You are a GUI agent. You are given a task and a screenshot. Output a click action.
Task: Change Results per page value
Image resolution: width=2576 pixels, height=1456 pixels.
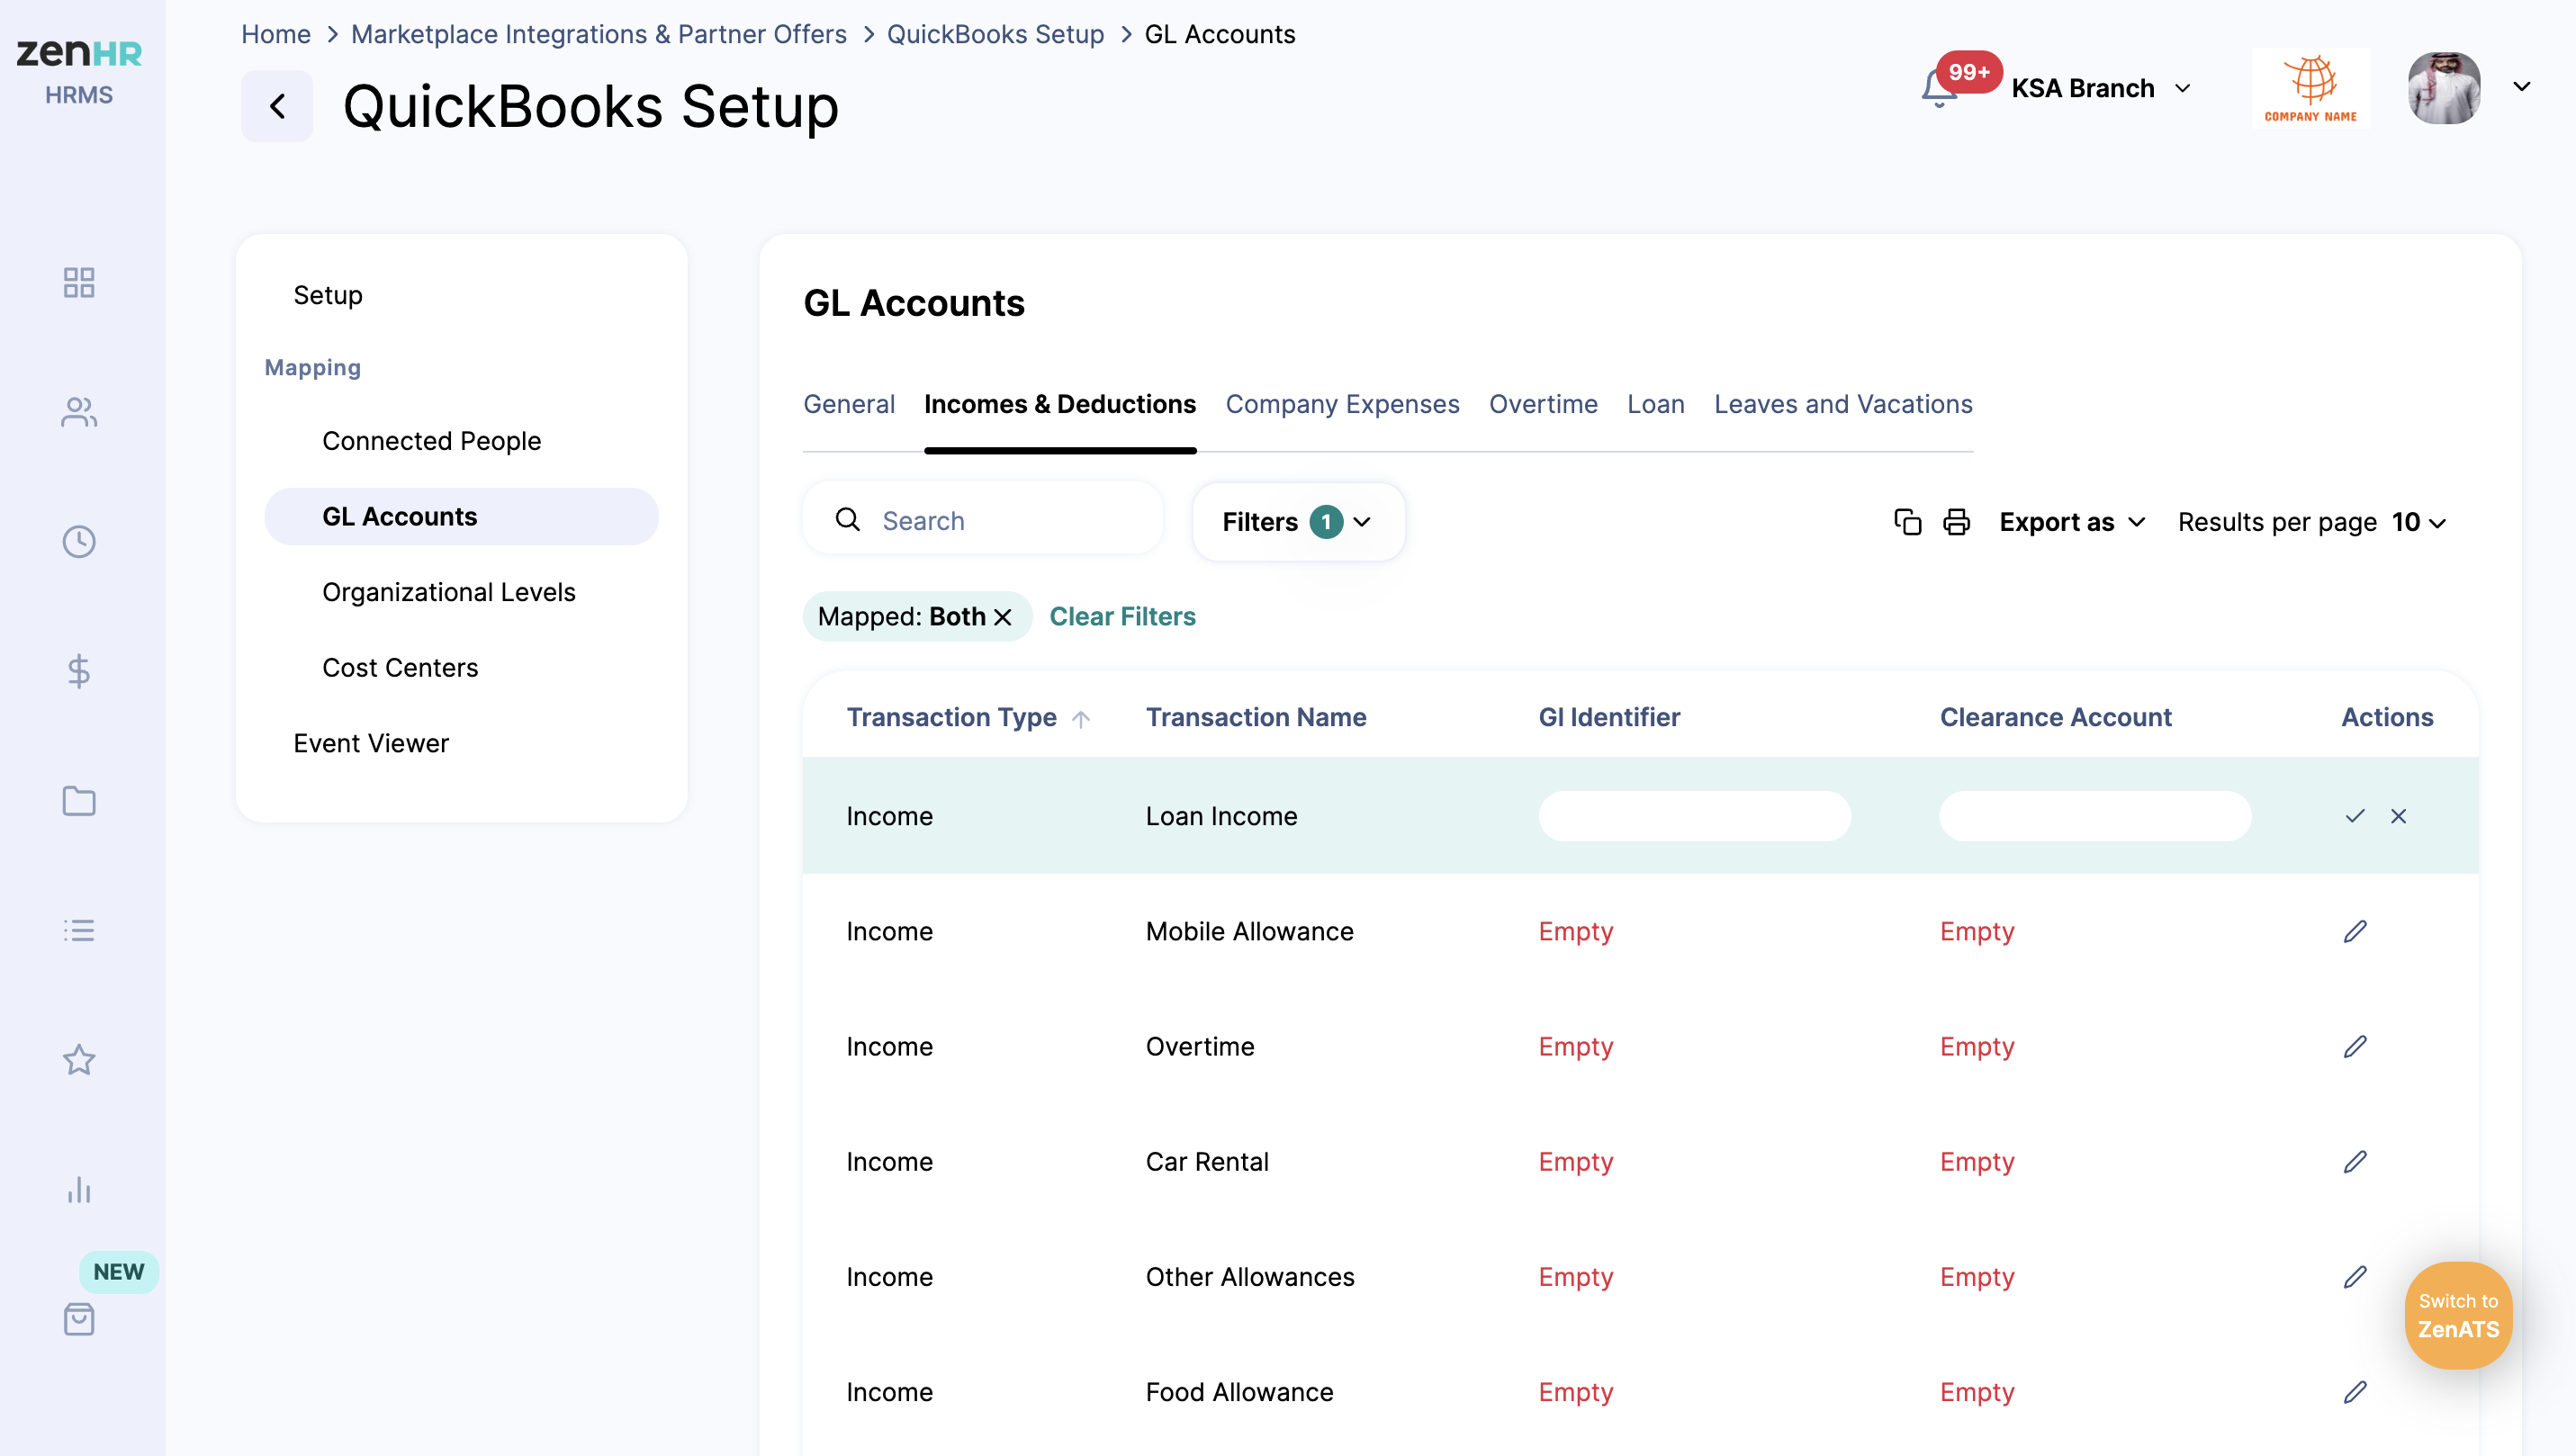pyautogui.click(x=2418, y=522)
